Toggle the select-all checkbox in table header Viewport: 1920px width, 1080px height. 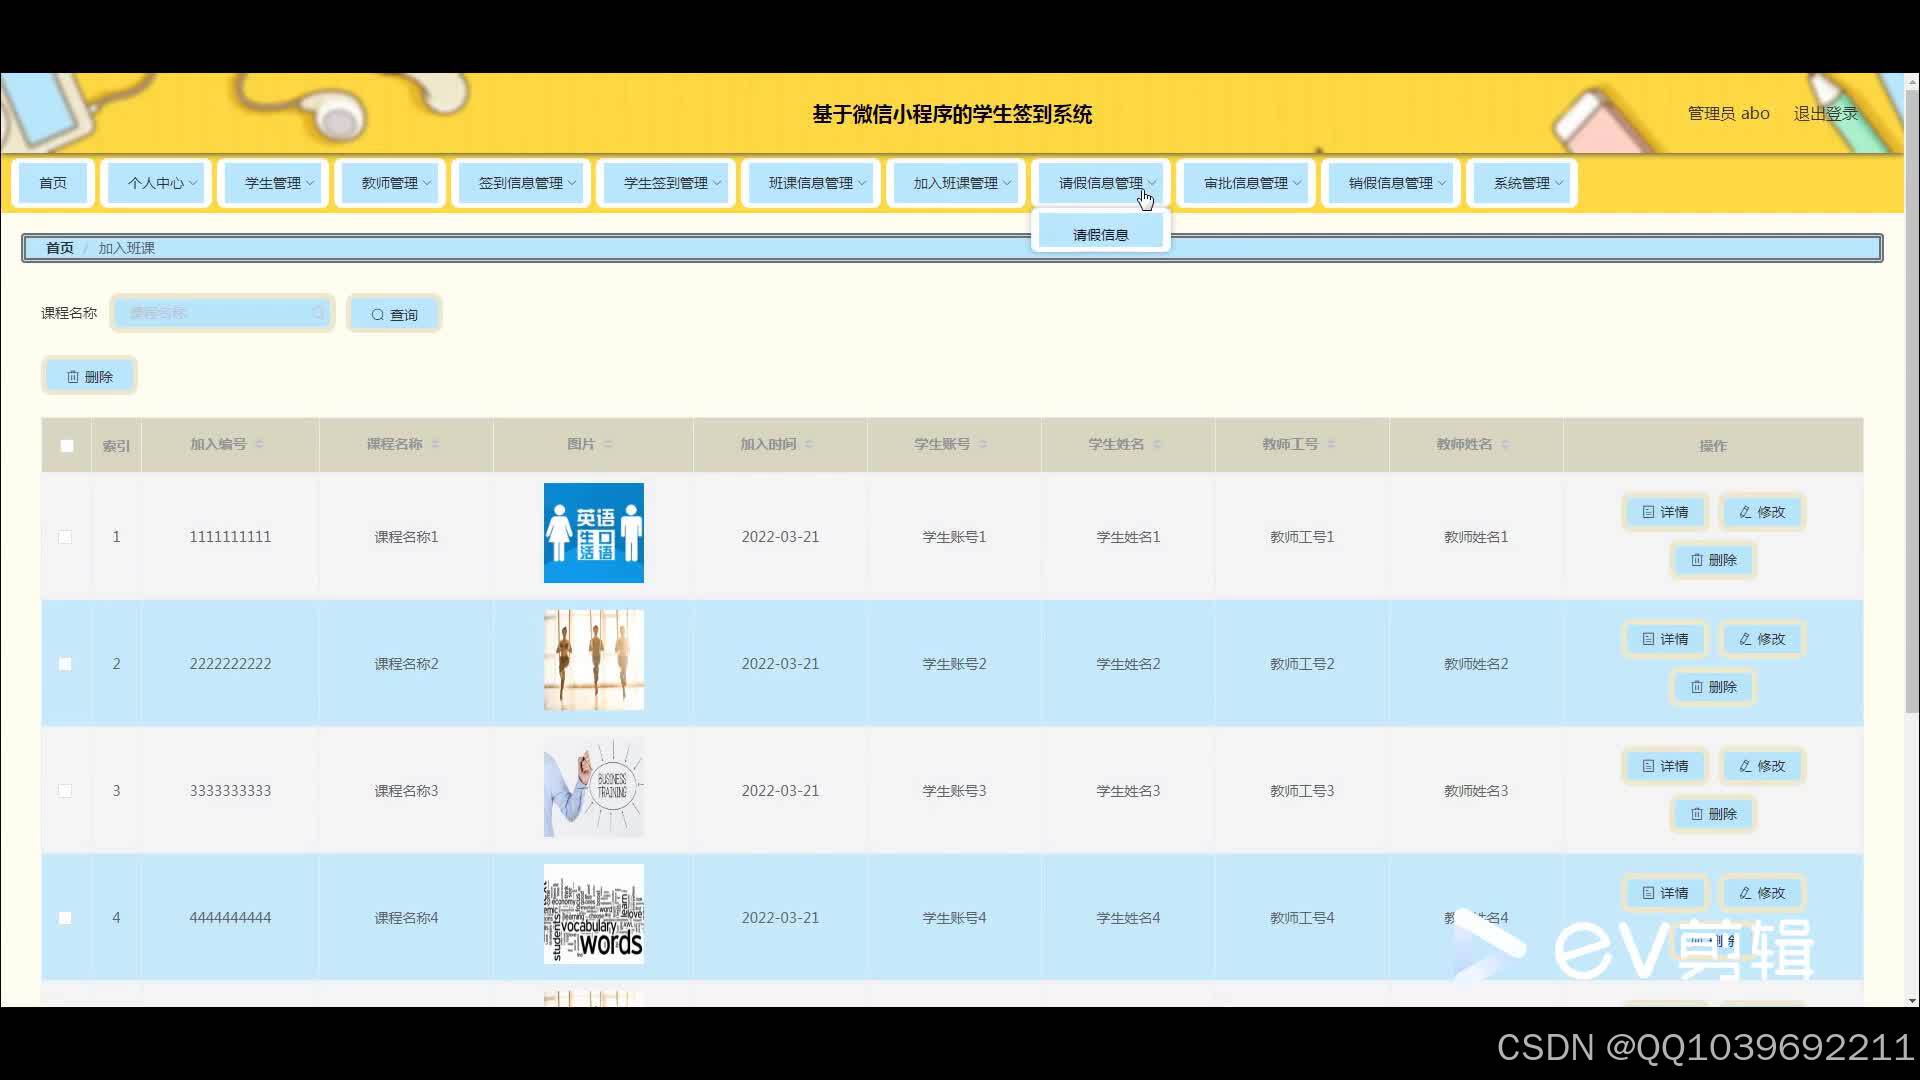pos(67,446)
